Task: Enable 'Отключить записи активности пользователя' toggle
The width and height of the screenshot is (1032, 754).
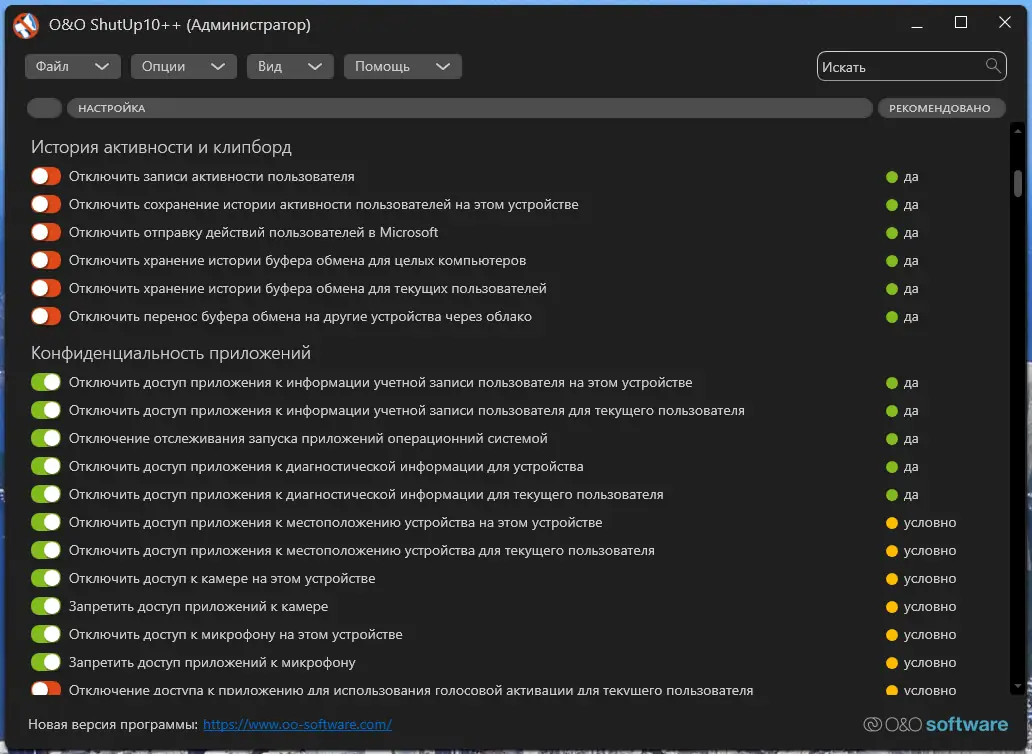Action: (46, 177)
